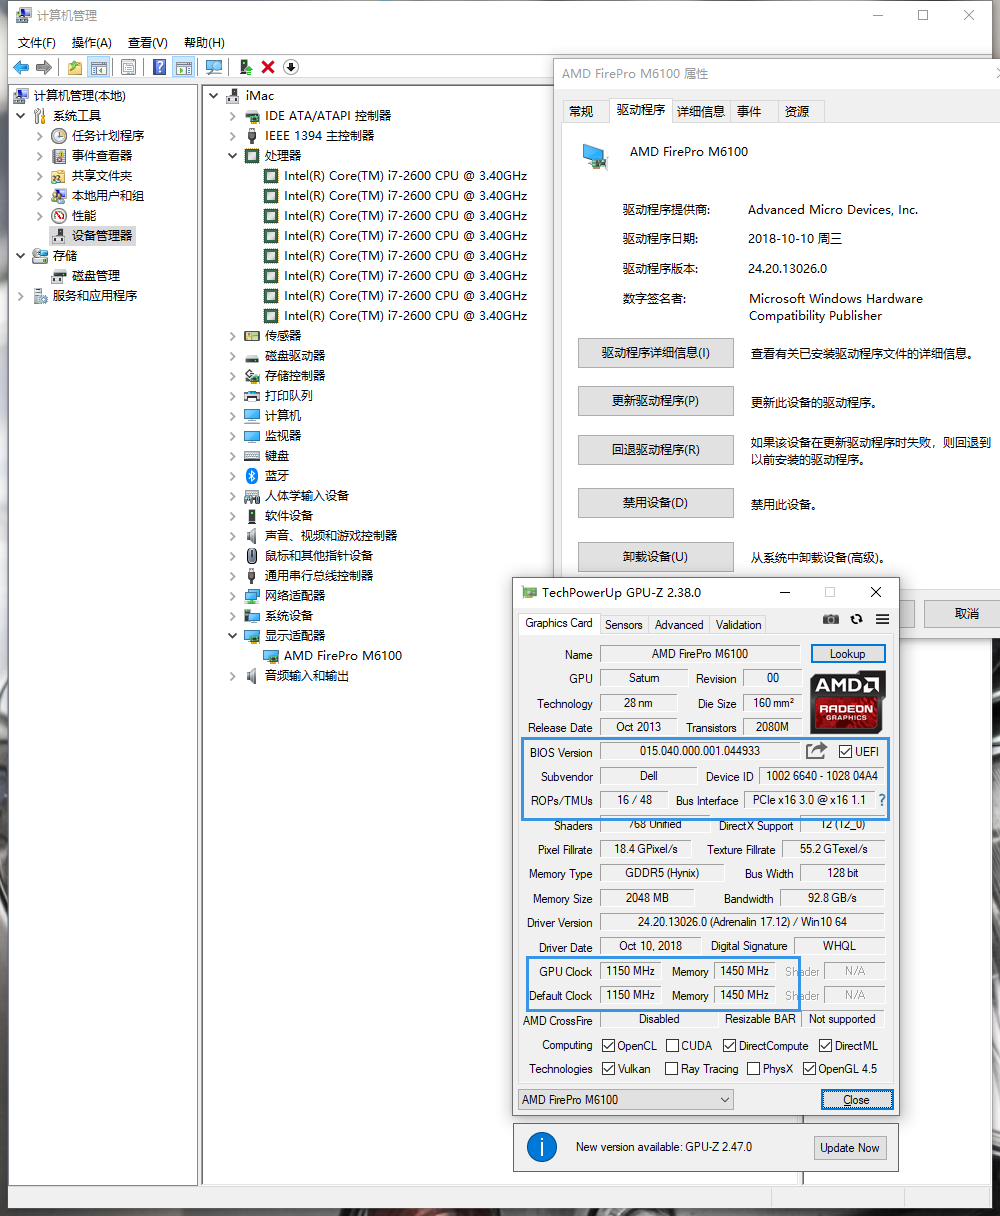Open the GPU-Z hamburger menu
Screen dimensions: 1000x1216
click(882, 619)
